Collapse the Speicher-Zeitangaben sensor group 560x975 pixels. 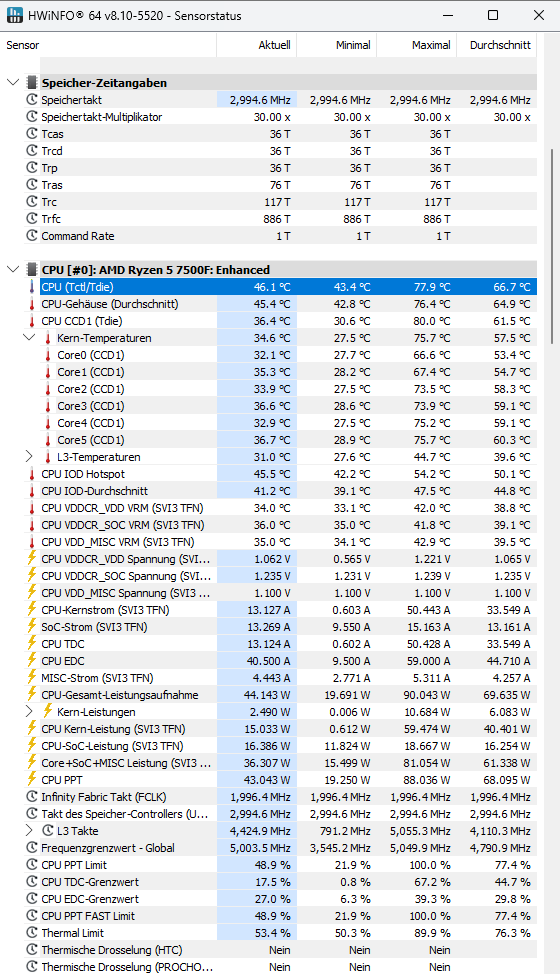click(x=12, y=83)
